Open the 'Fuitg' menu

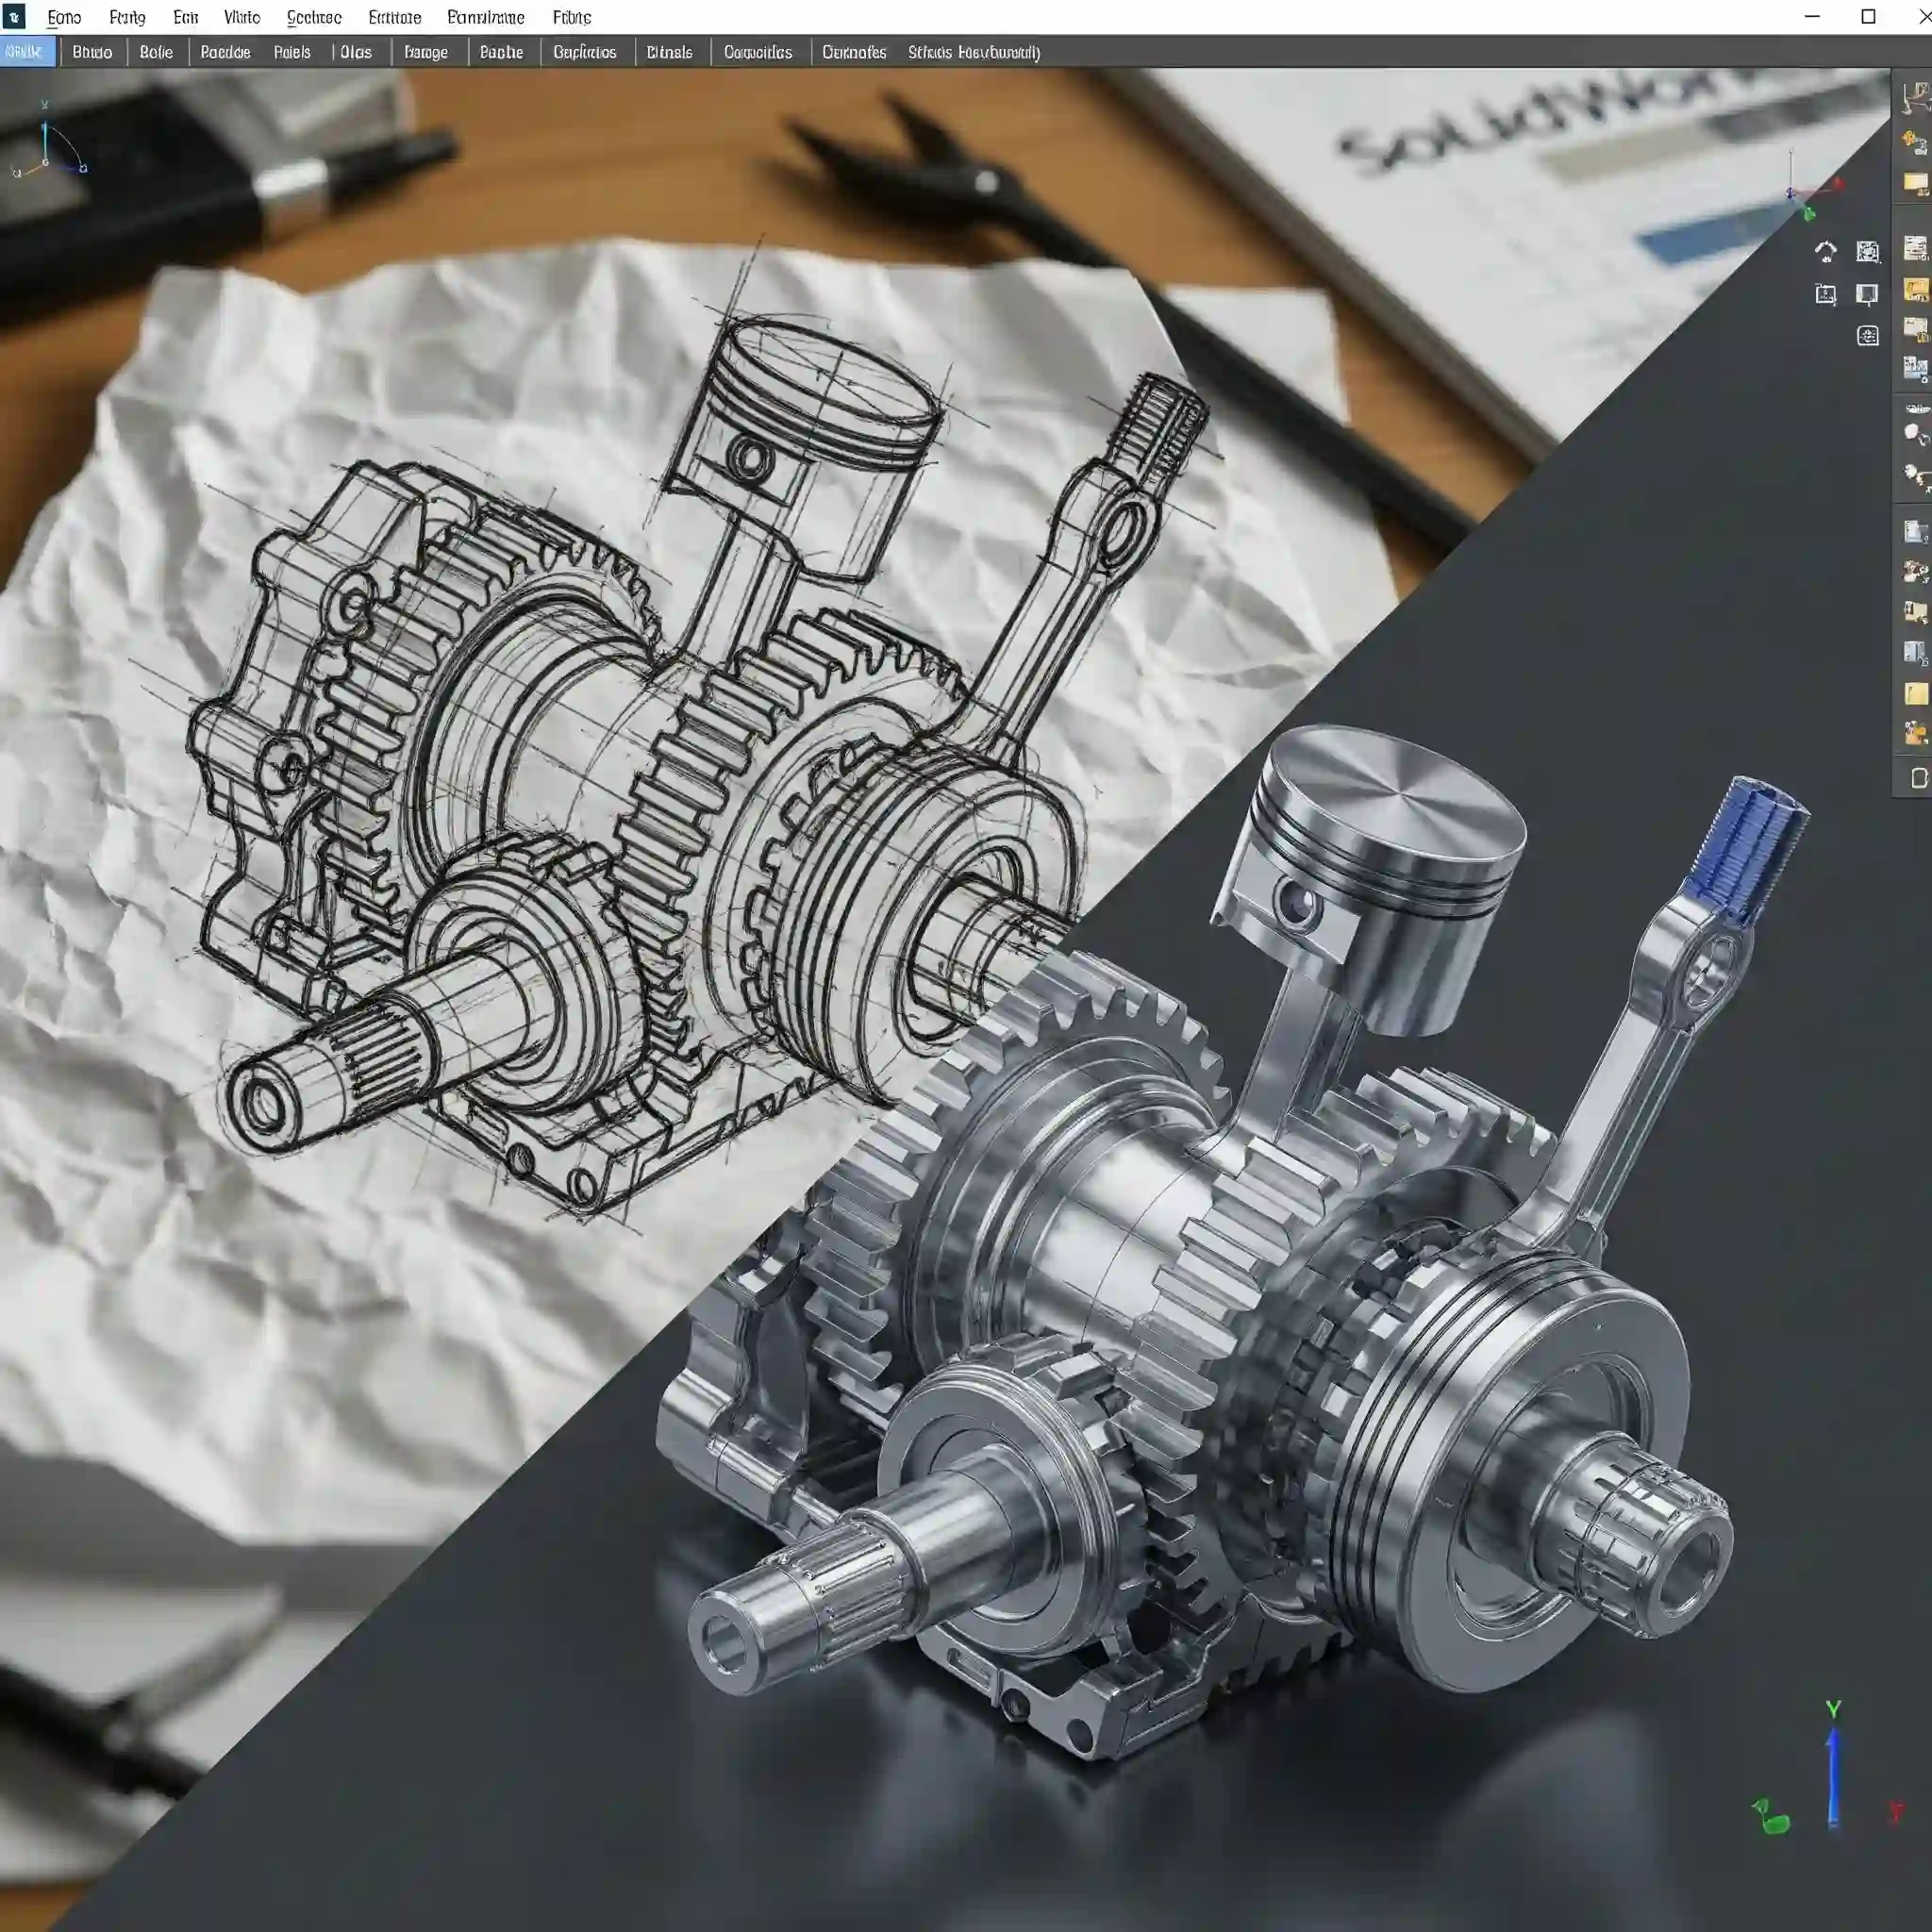click(127, 17)
